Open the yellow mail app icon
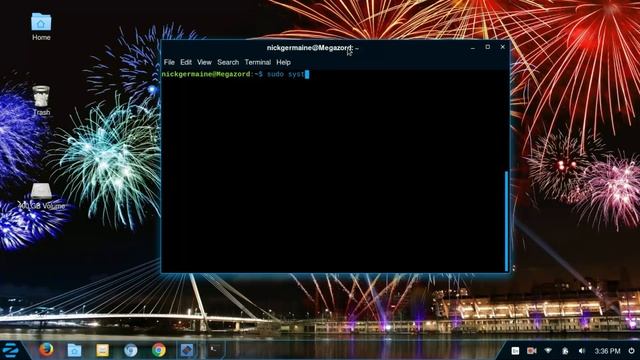This screenshot has width=640, height=360. [102, 350]
